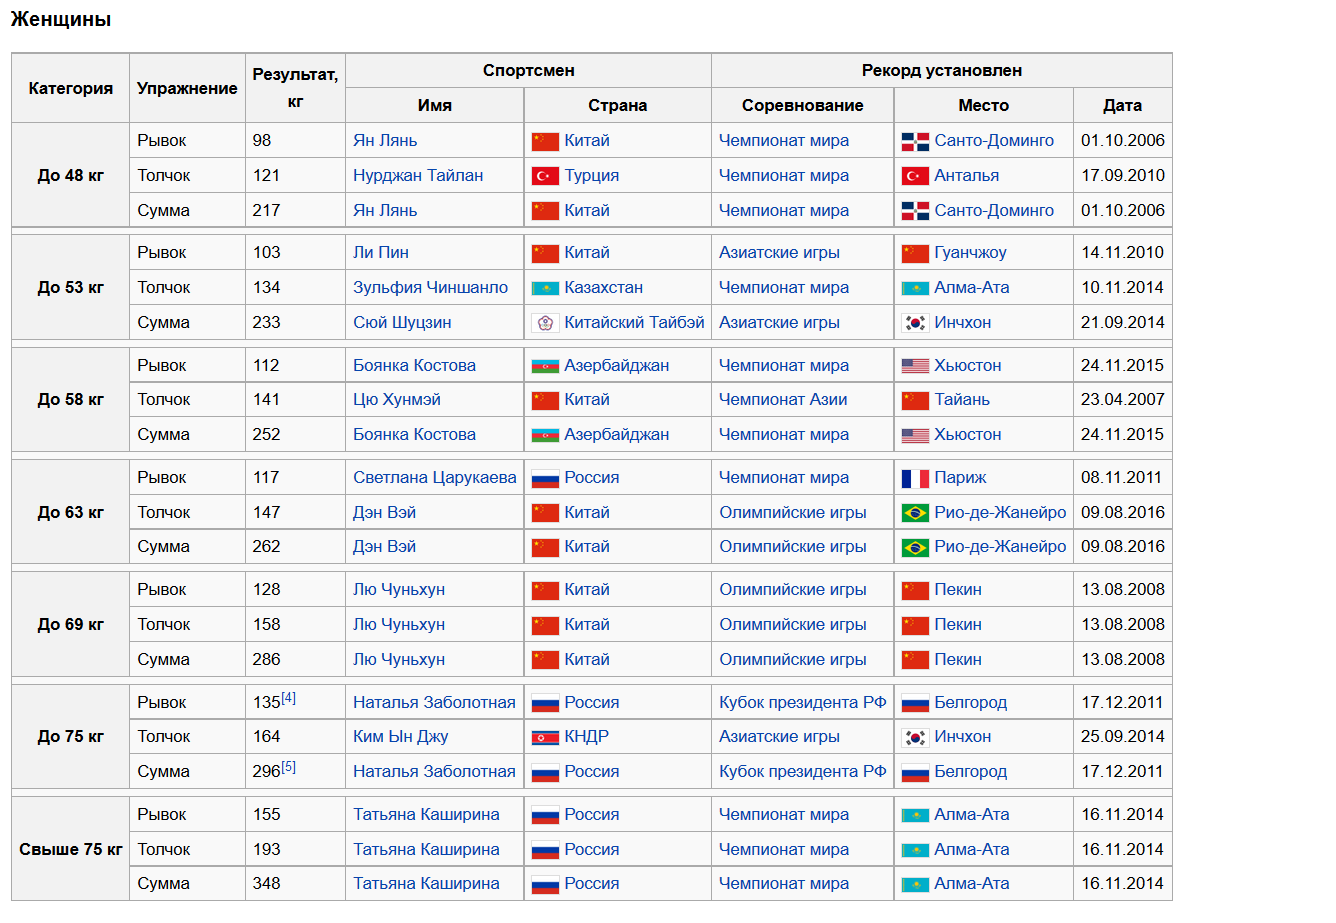
Task: Click the French flag beside Париж
Action: click(x=915, y=478)
